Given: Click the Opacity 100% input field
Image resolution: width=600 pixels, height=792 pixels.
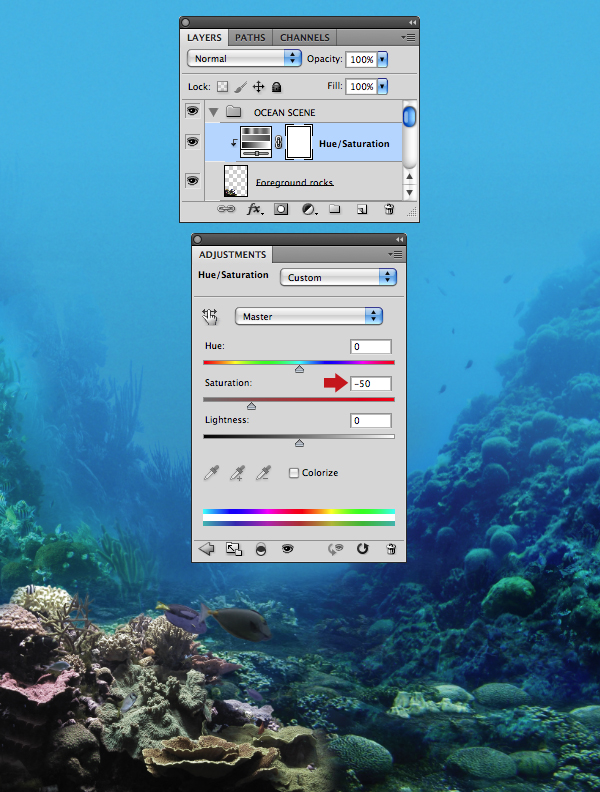Looking at the screenshot, I should [x=361, y=59].
